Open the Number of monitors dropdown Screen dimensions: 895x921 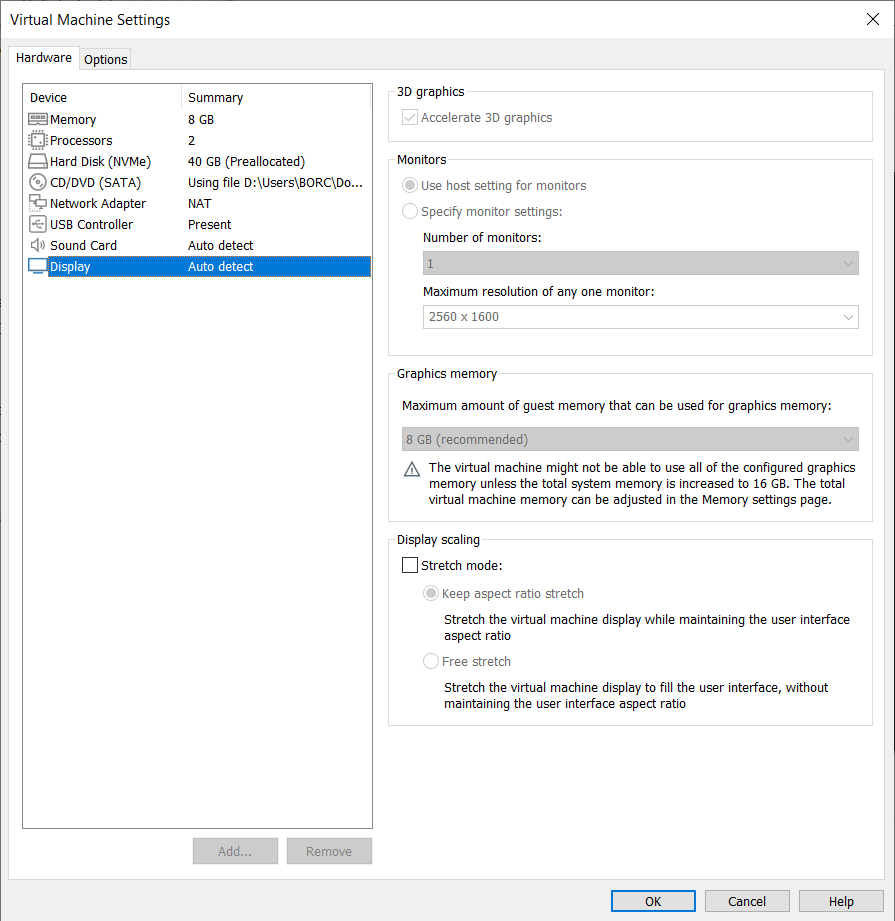(850, 262)
